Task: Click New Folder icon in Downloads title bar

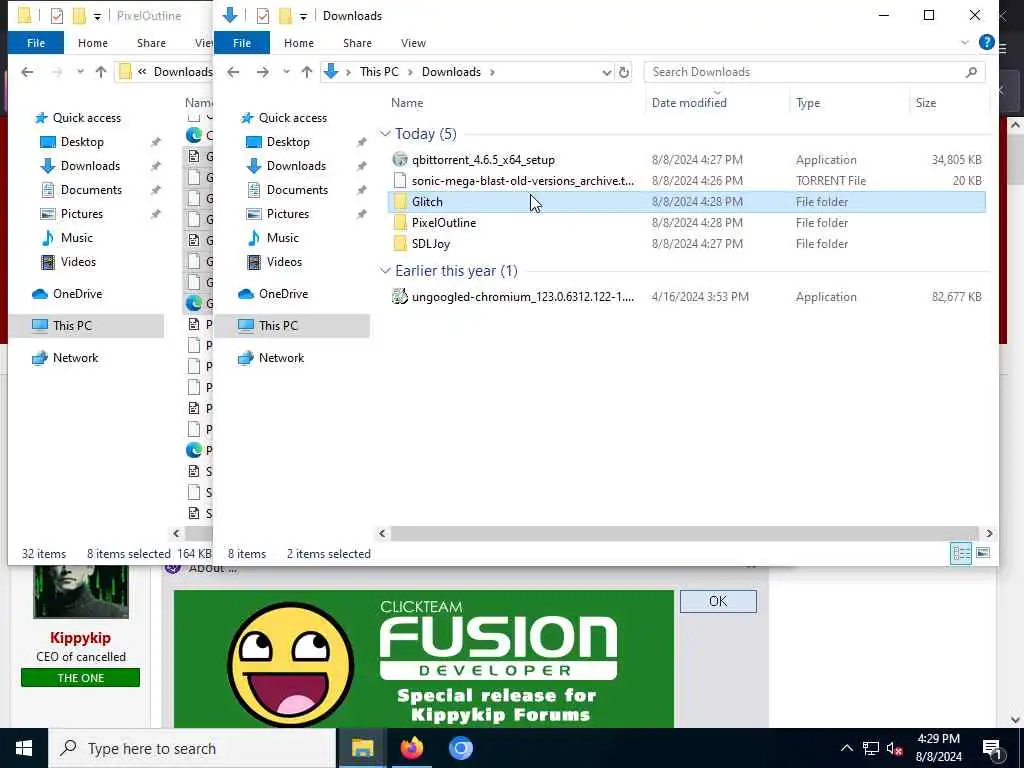Action: (x=285, y=16)
